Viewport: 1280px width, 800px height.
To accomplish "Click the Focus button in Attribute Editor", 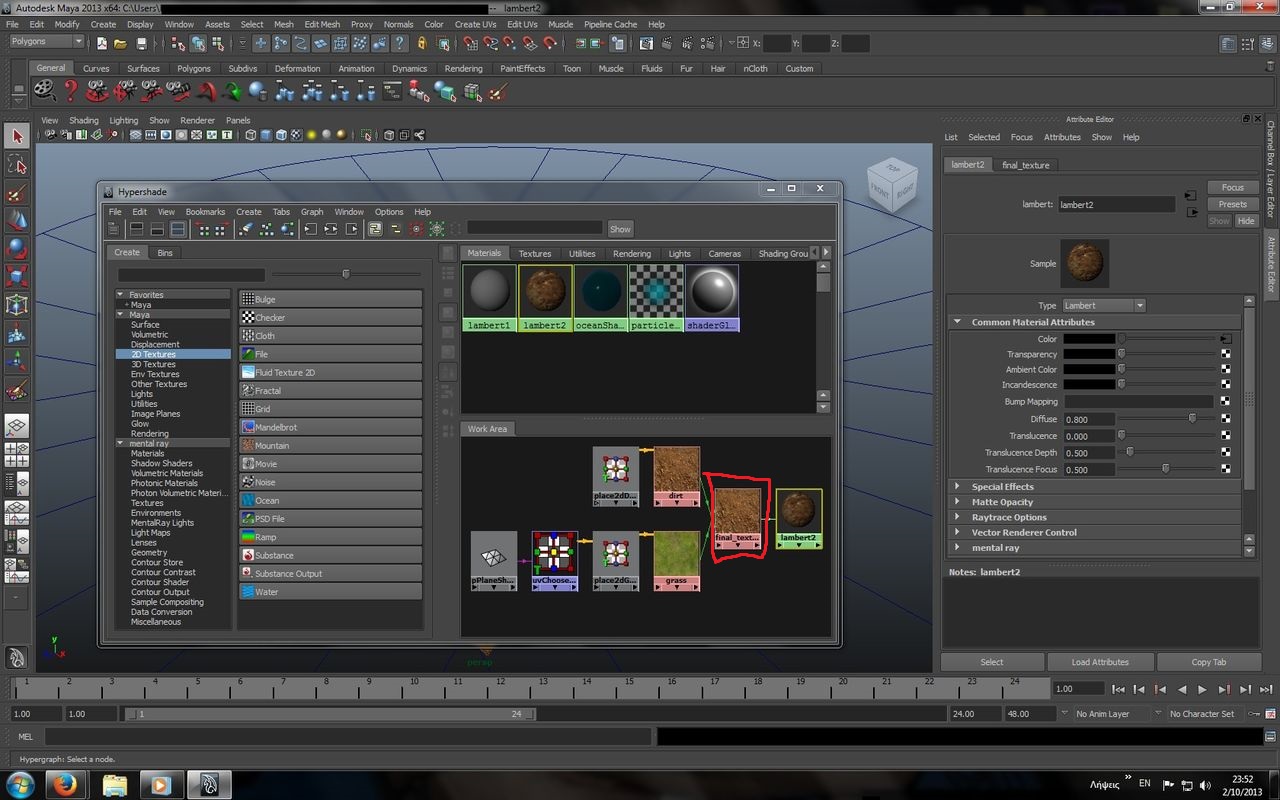I will (1232, 187).
